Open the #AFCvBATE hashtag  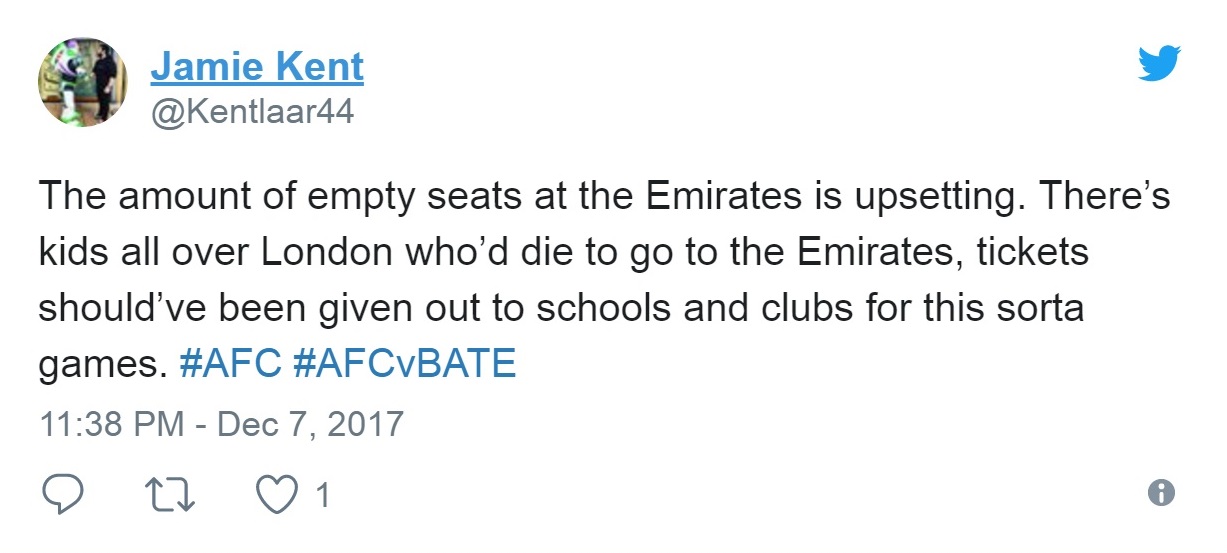tap(405, 364)
